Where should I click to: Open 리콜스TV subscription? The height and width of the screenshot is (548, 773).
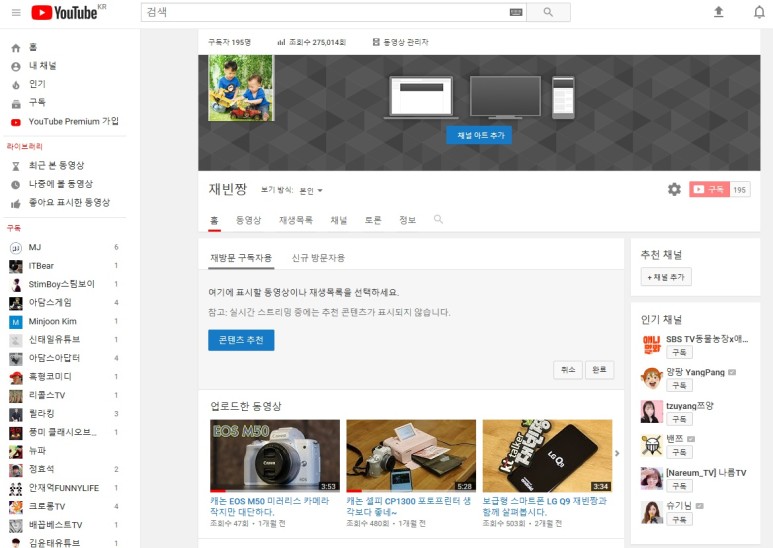[64, 395]
